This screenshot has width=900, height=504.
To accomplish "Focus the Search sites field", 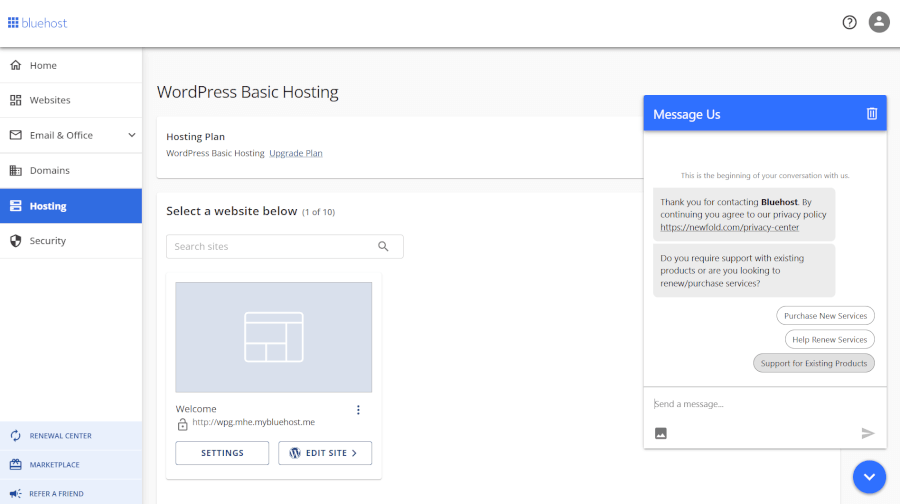I will pyautogui.click(x=285, y=246).
